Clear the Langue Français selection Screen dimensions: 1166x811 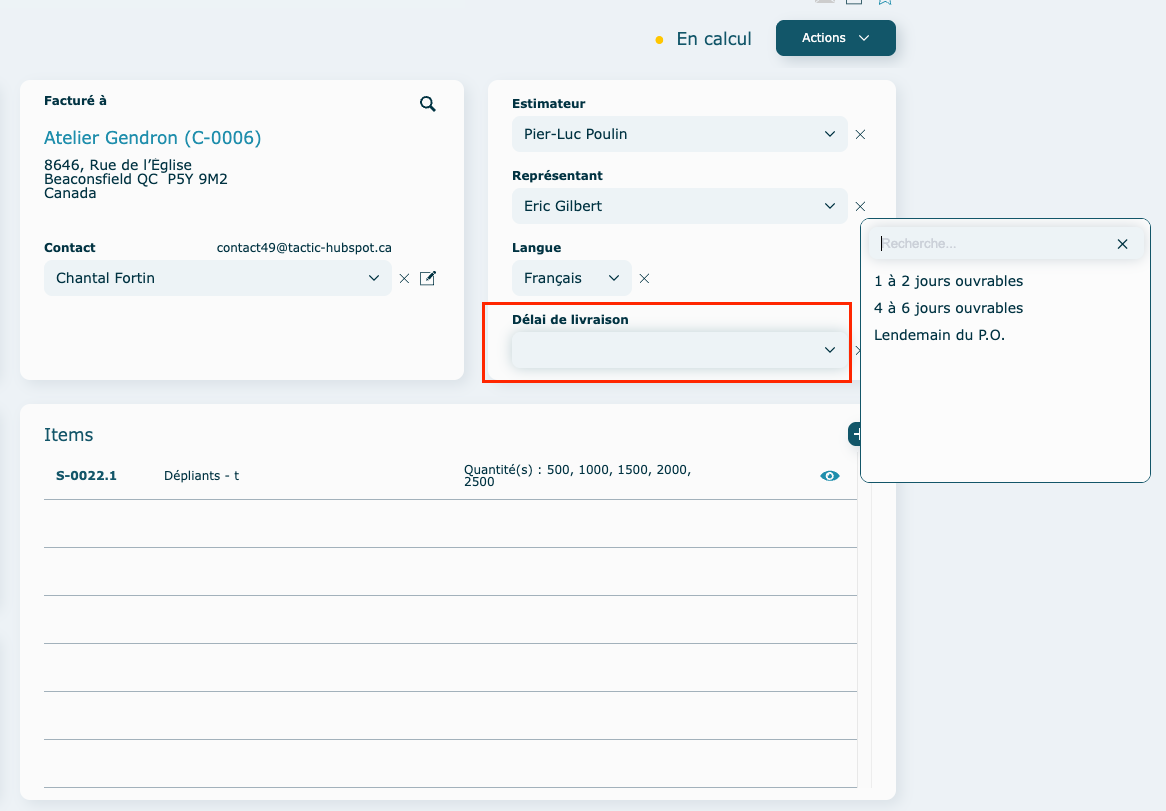pyautogui.click(x=645, y=279)
